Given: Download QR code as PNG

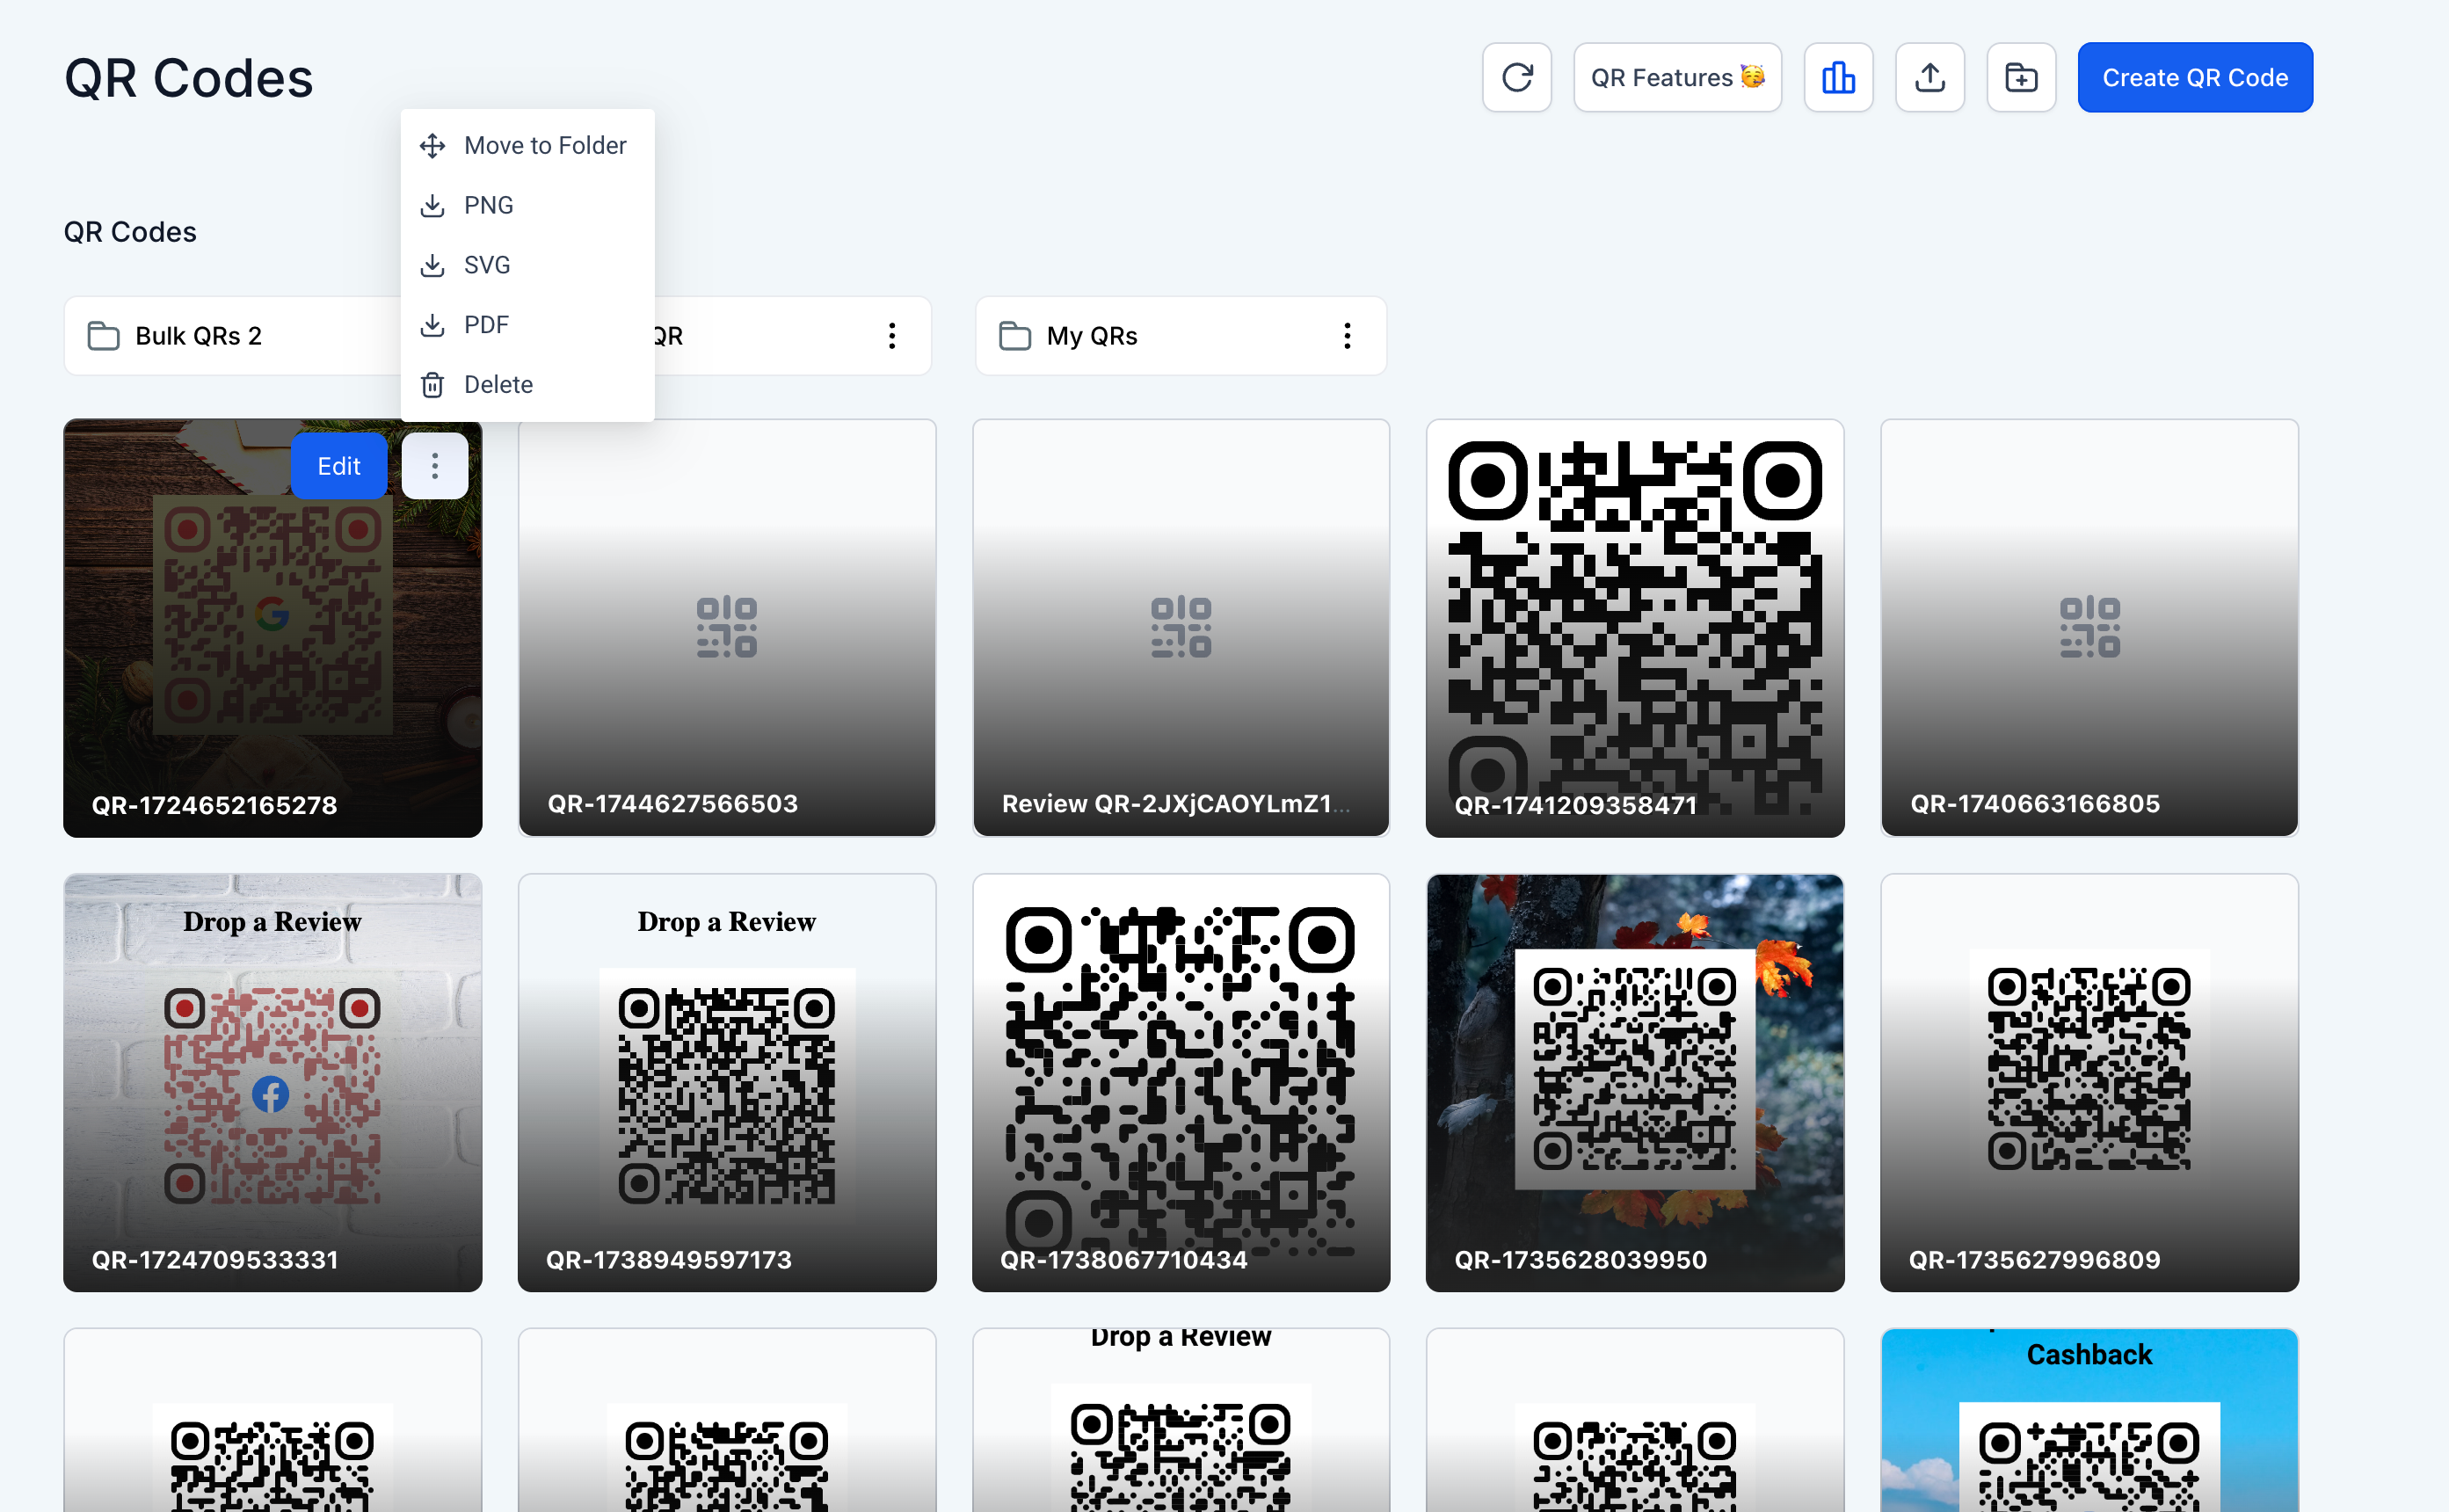Looking at the screenshot, I should (489, 206).
